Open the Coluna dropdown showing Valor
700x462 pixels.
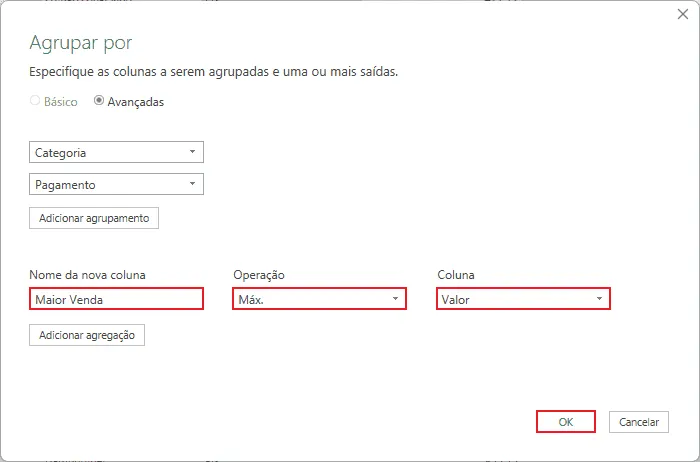pyautogui.click(x=523, y=299)
